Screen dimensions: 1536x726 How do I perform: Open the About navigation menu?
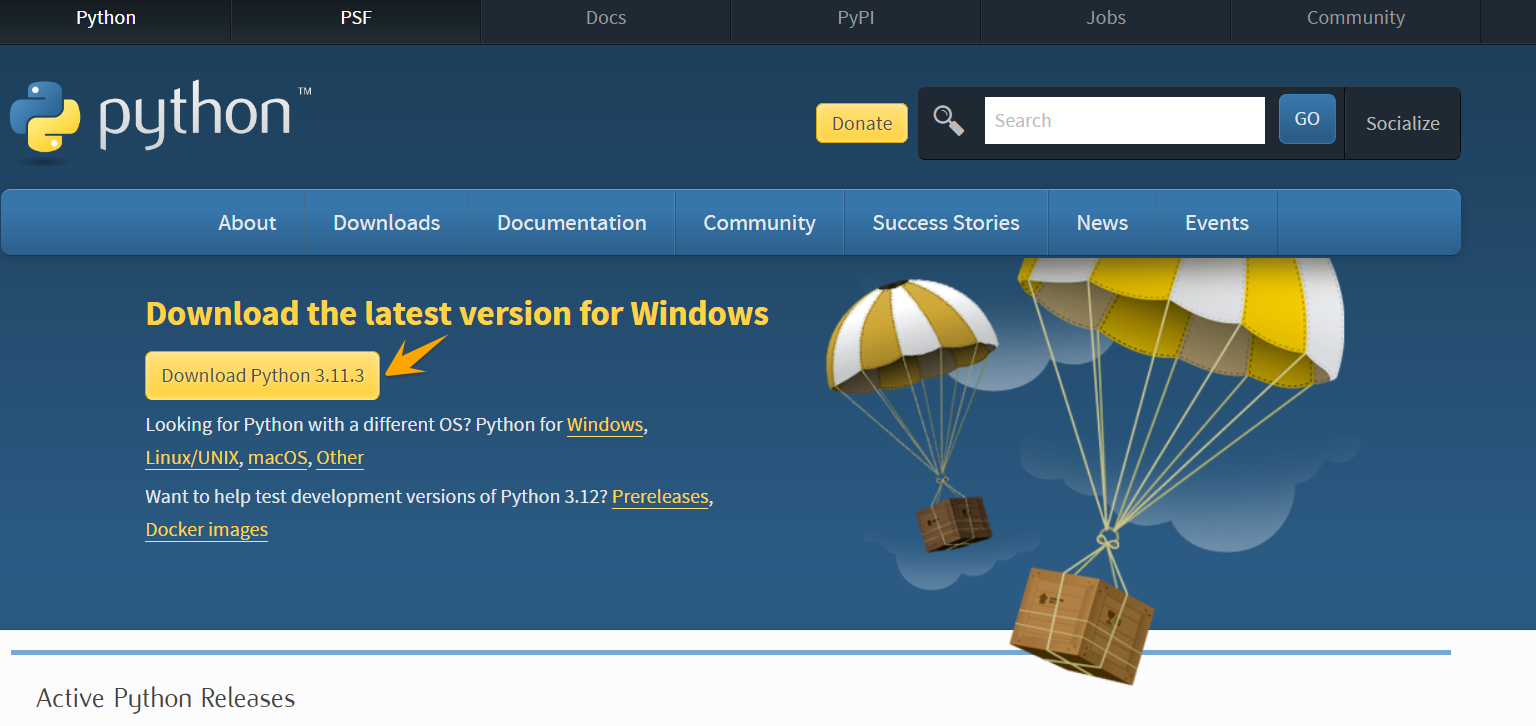pos(247,223)
